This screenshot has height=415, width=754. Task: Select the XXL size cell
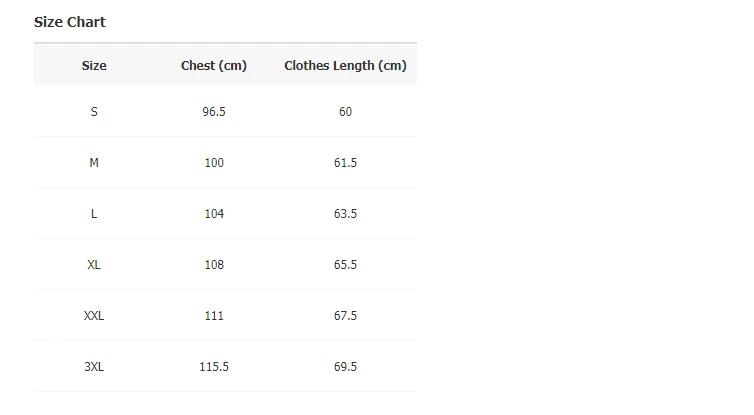(x=94, y=316)
